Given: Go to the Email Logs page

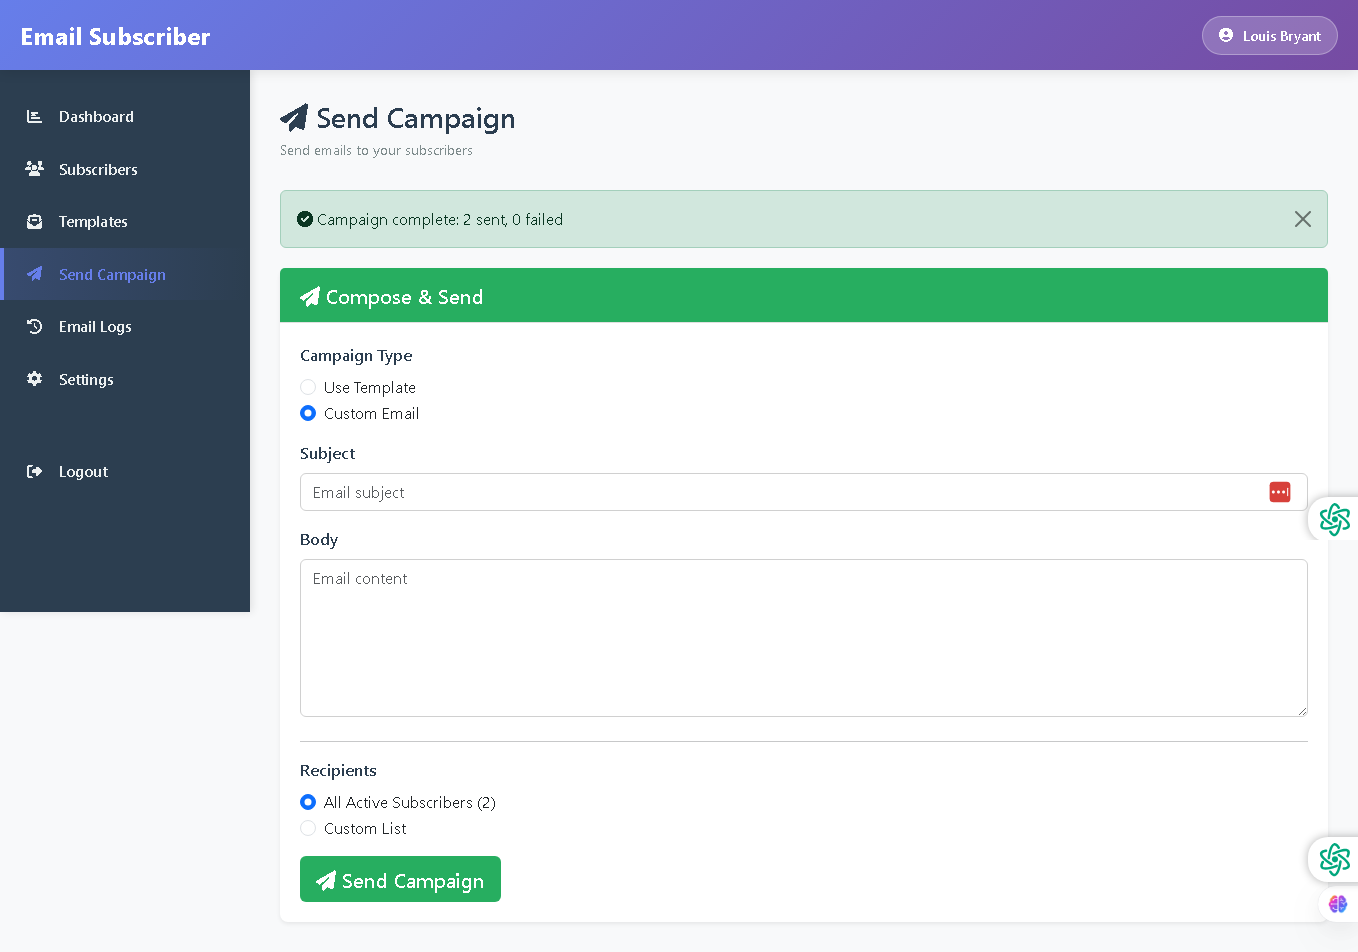Looking at the screenshot, I should (x=95, y=327).
